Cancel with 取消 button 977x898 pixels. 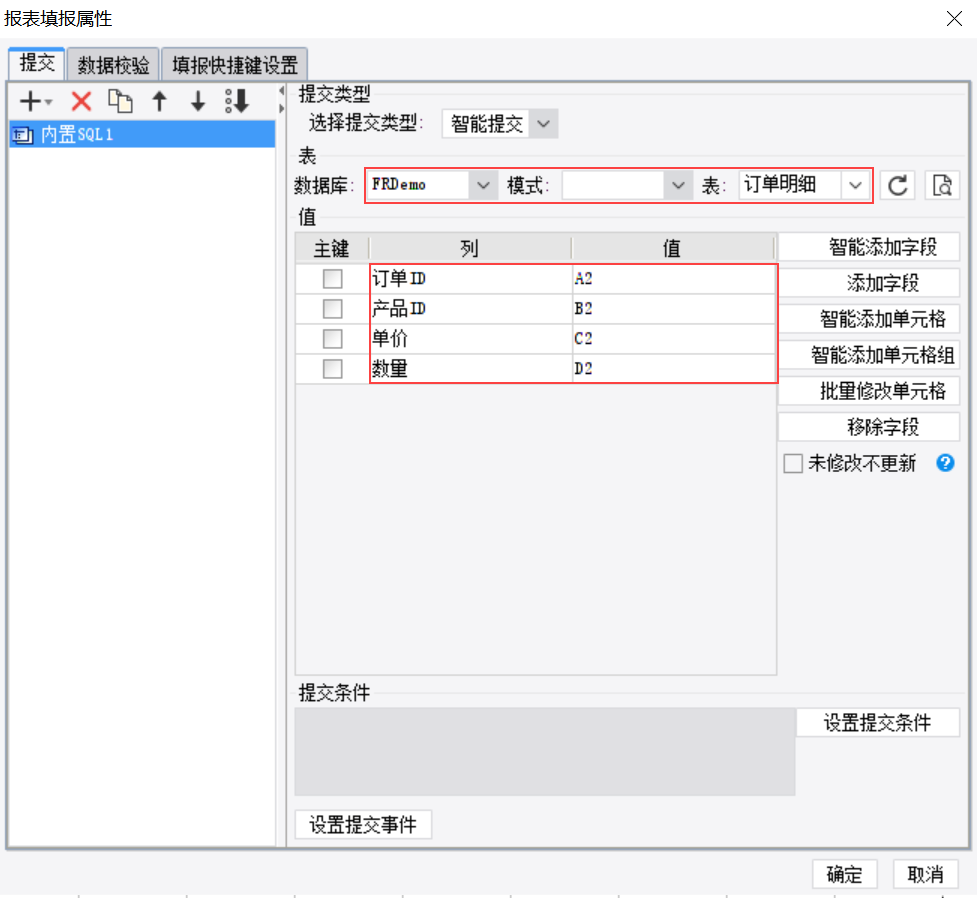925,874
